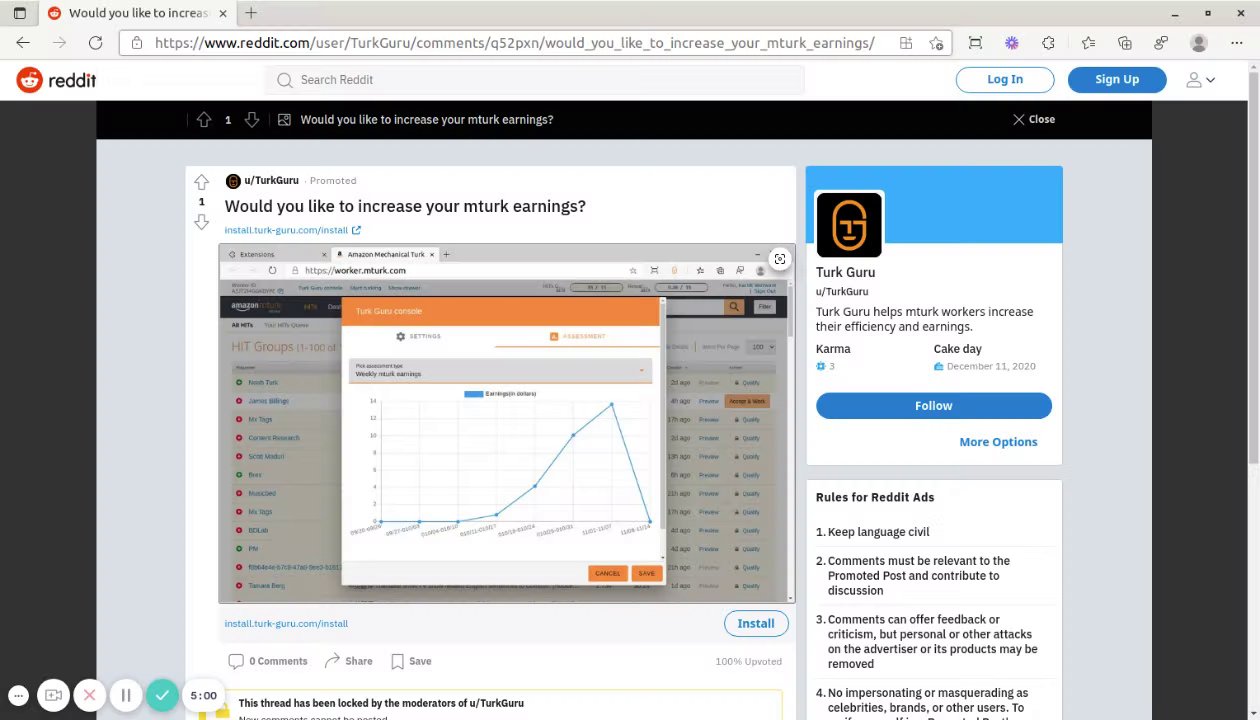Reload the page with the refresh icon

click(95, 43)
